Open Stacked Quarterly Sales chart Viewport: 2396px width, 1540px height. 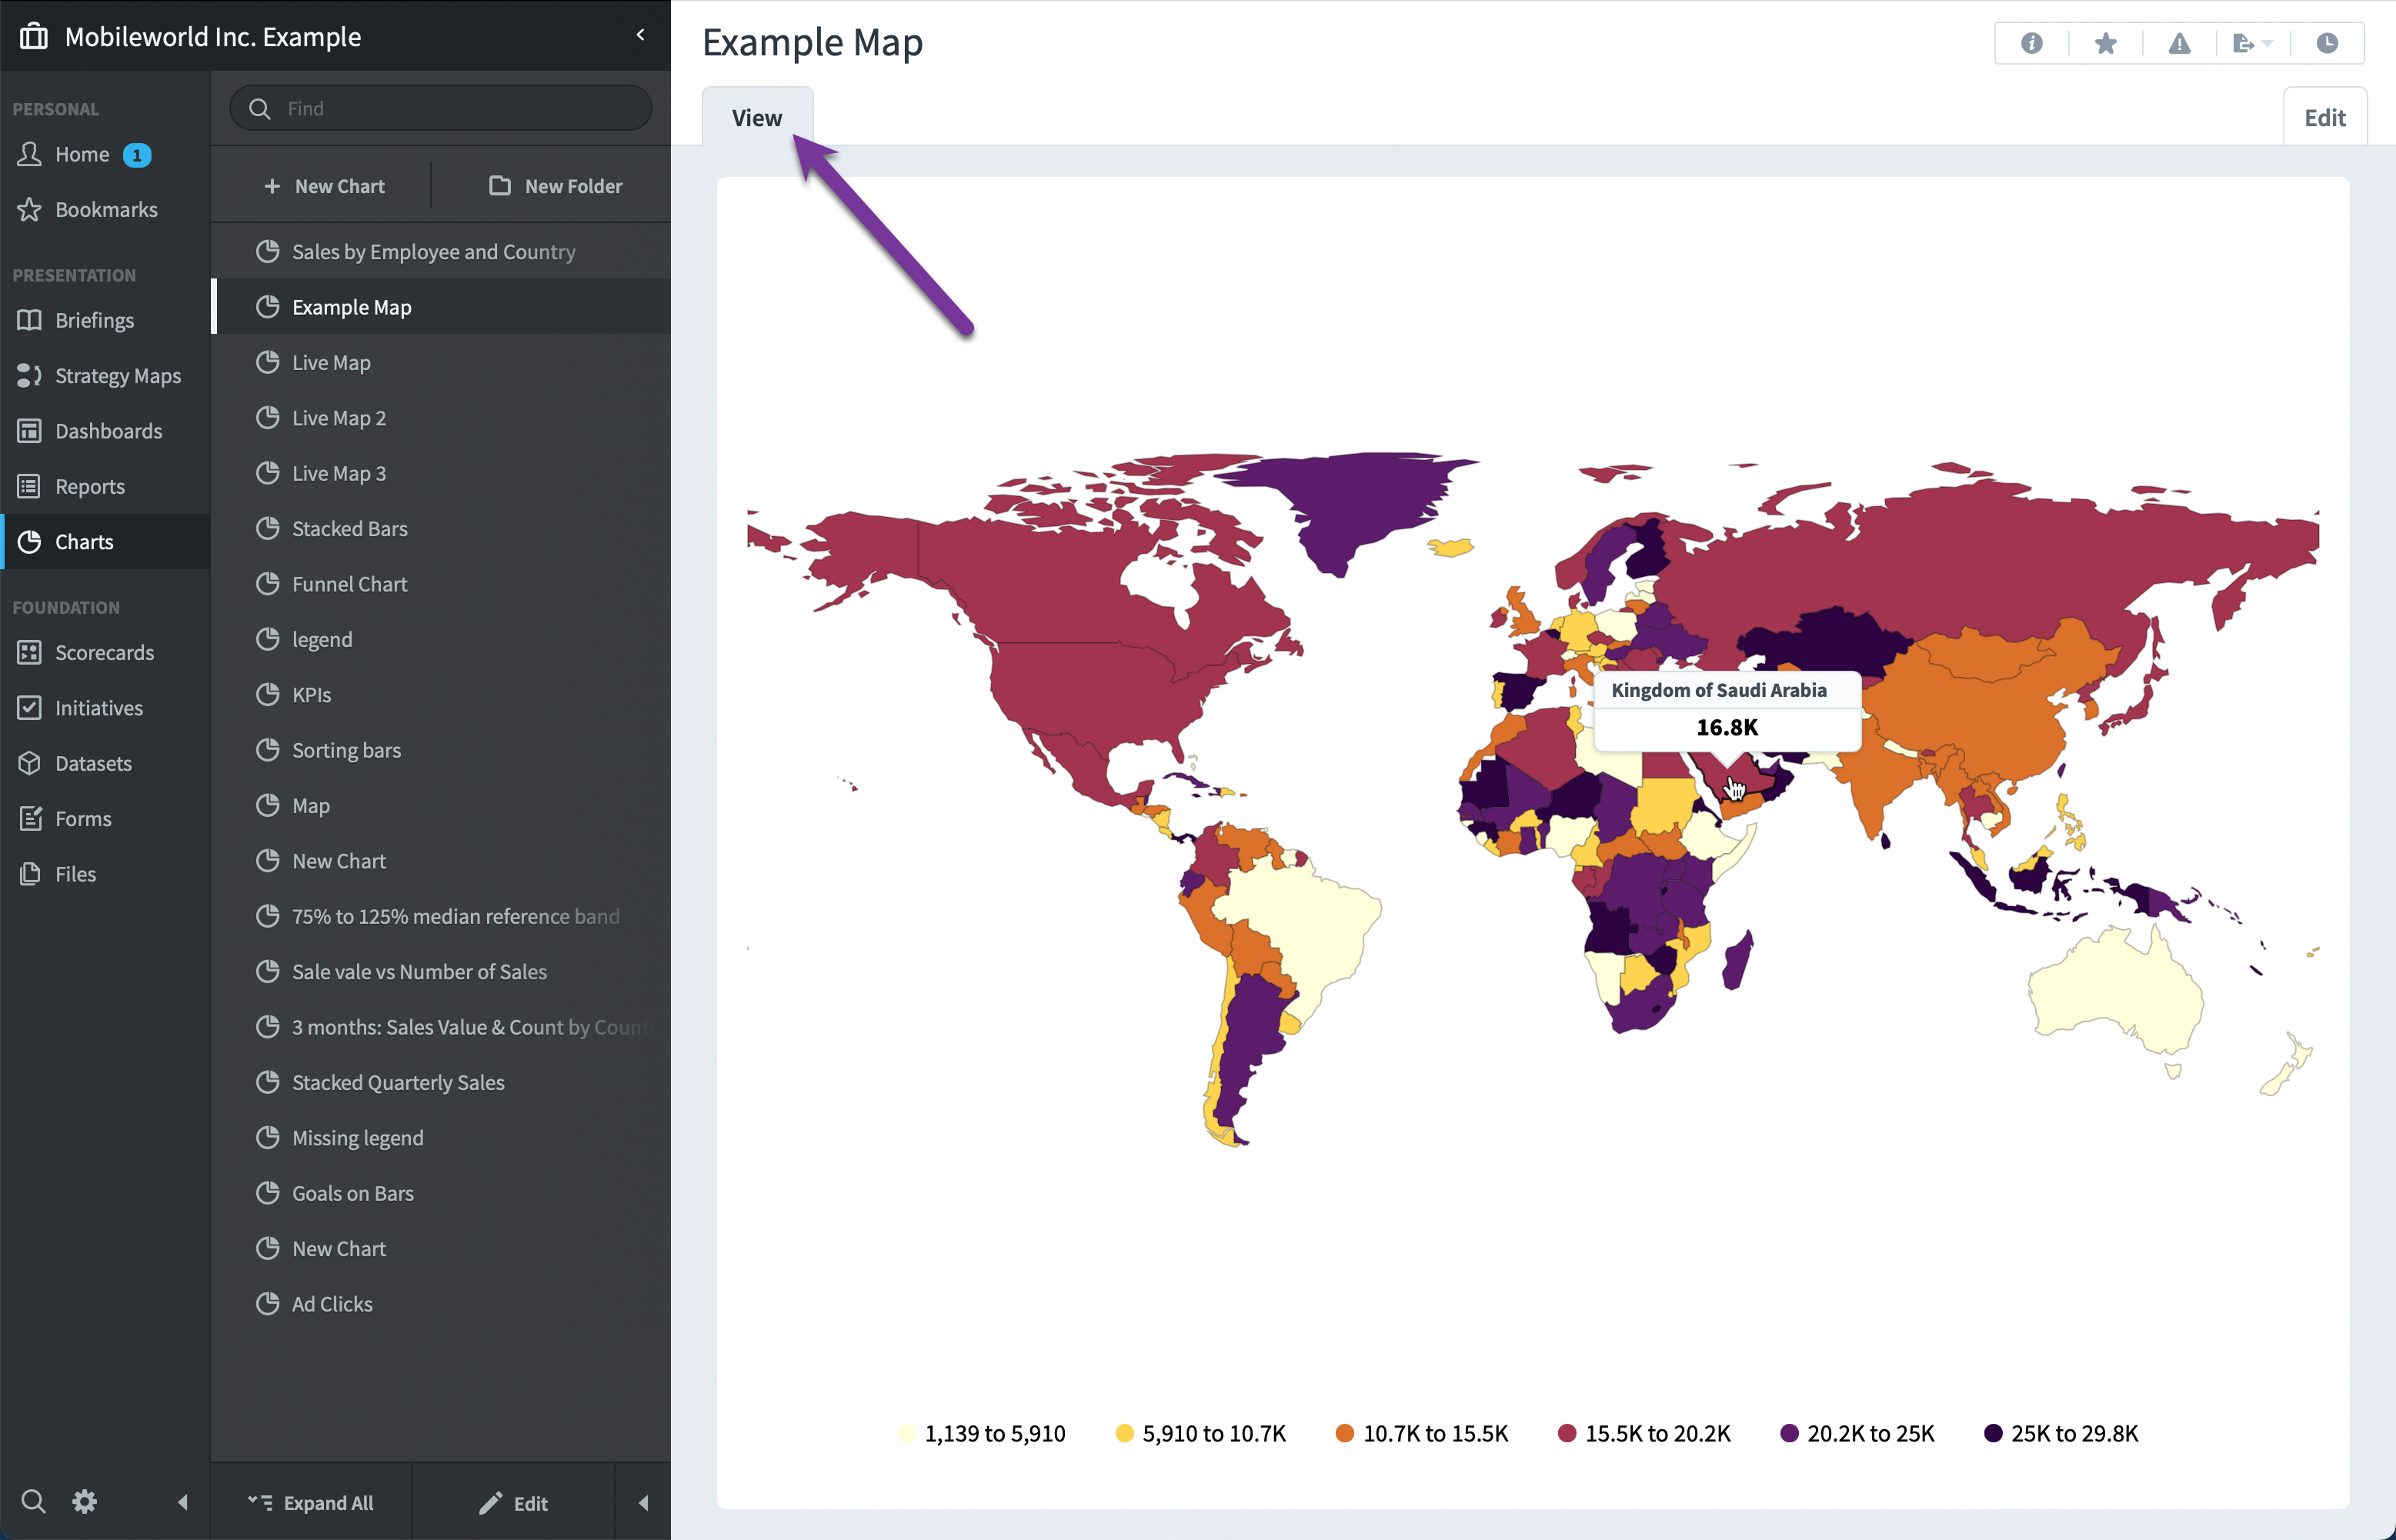pyautogui.click(x=441, y=1082)
